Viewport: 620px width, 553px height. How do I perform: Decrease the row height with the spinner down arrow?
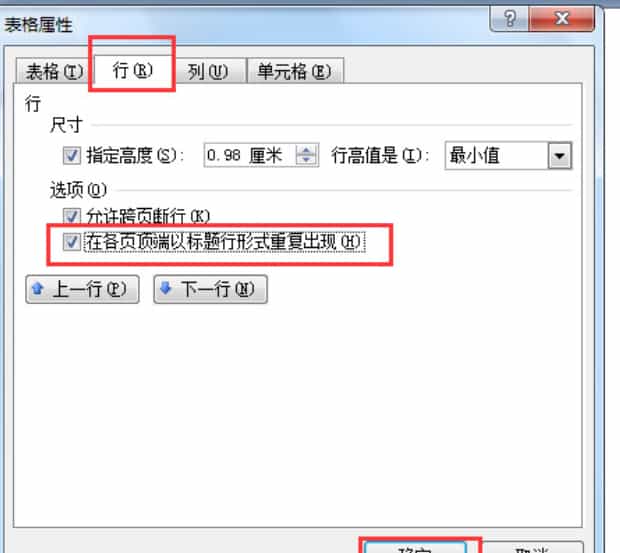tap(306, 160)
